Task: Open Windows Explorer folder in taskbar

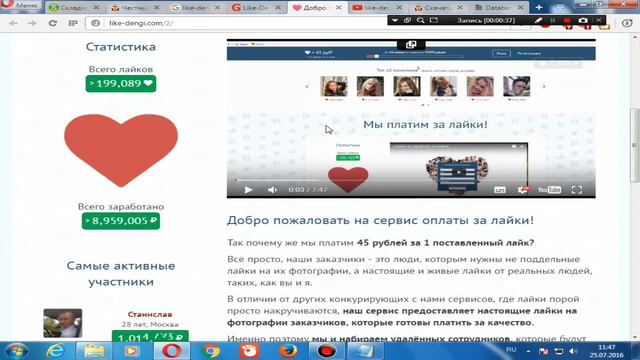Action: 93,351
